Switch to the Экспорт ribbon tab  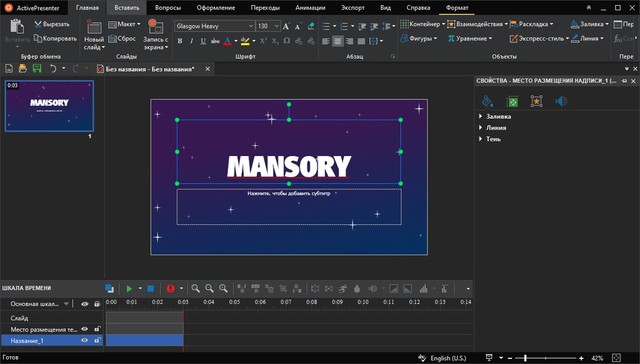click(x=353, y=8)
